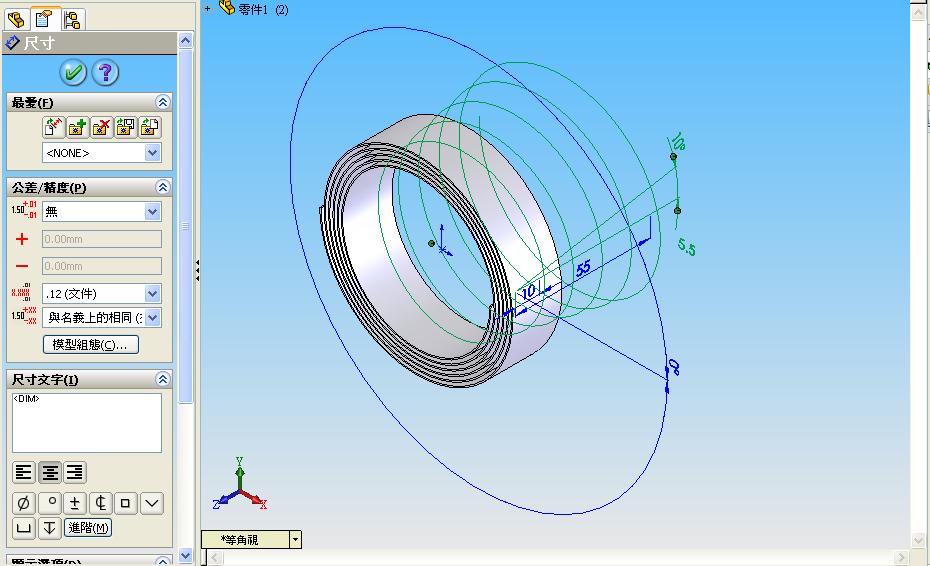Image resolution: width=930 pixels, height=566 pixels.
Task: Click inside the <DIM> dimension text box
Action: (x=87, y=422)
